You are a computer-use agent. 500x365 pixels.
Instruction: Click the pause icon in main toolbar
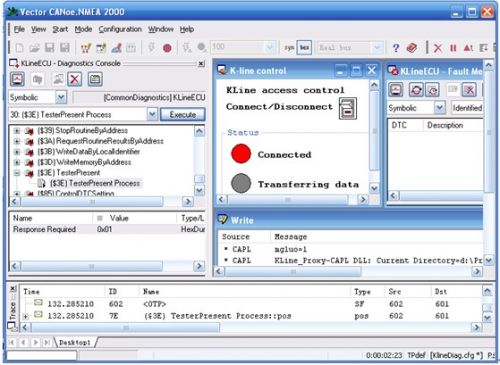tap(453, 48)
